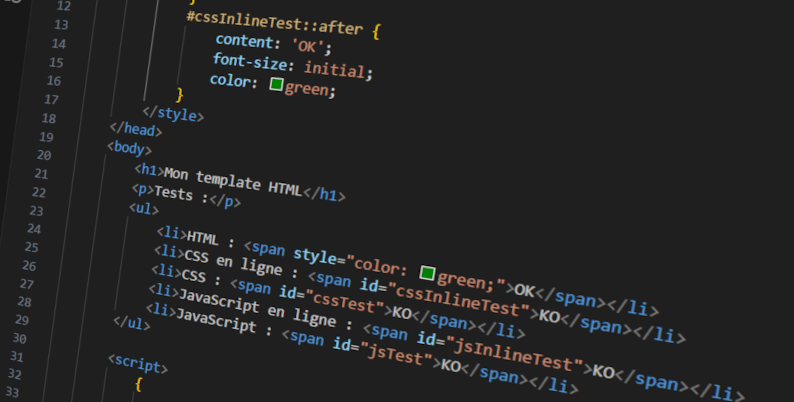This screenshot has height=402, width=794.
Task: Open the green swatch in the cssInlineTest::after rule
Action: tap(276, 84)
